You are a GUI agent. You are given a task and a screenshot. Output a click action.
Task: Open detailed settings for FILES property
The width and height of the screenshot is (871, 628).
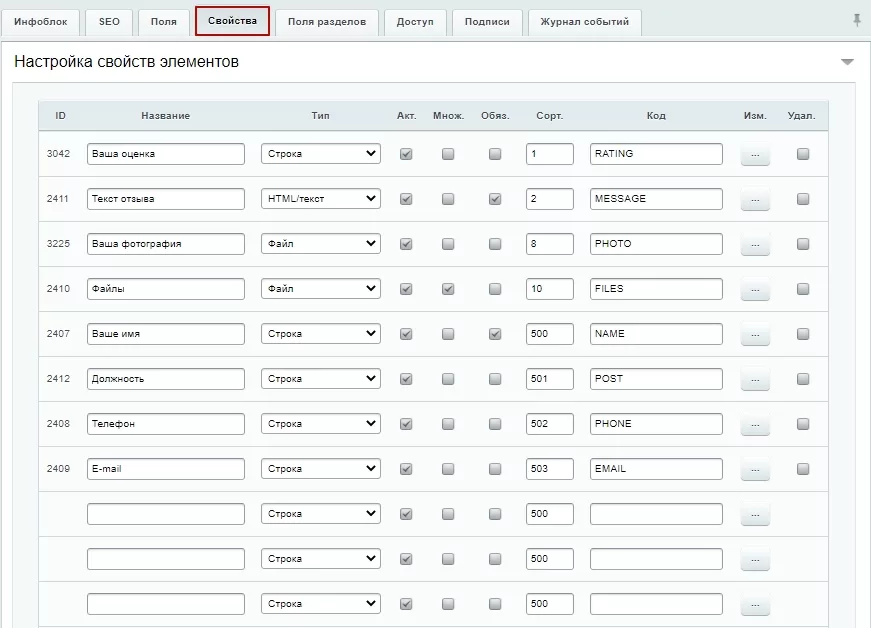coord(755,289)
